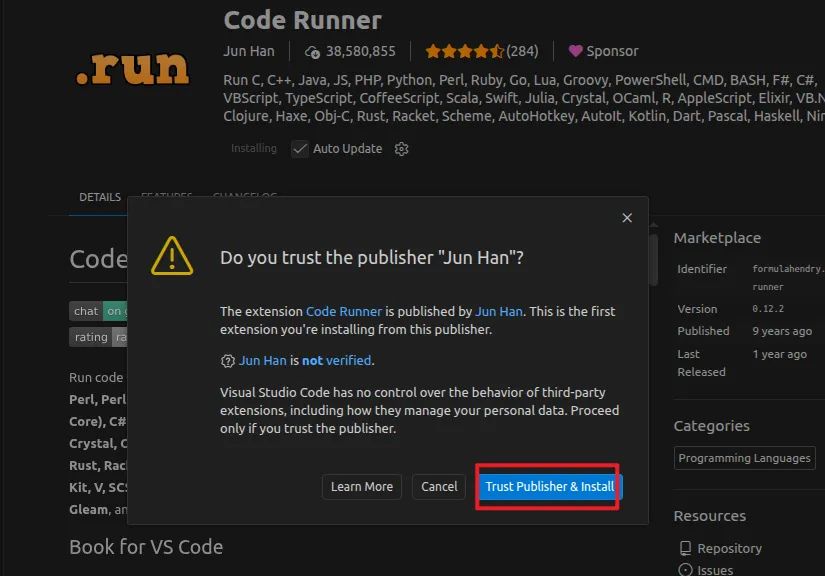The height and width of the screenshot is (576, 825).
Task: Click the yellow warning triangle icon
Action: click(172, 256)
